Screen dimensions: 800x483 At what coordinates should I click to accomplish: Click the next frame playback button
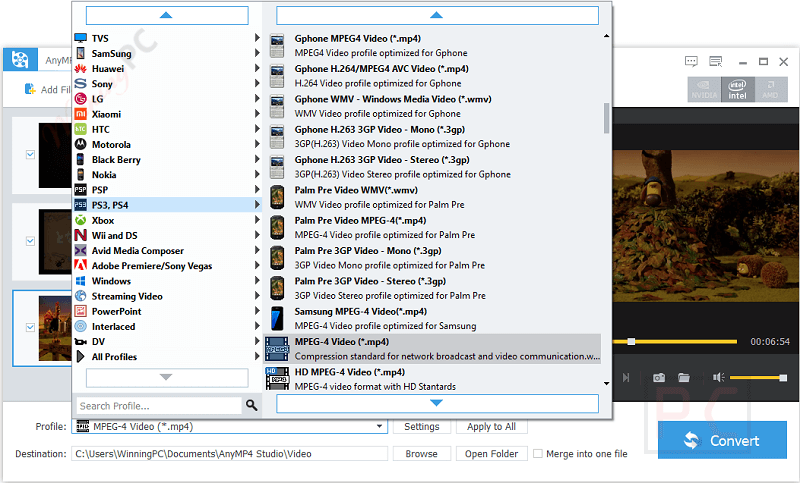click(626, 377)
